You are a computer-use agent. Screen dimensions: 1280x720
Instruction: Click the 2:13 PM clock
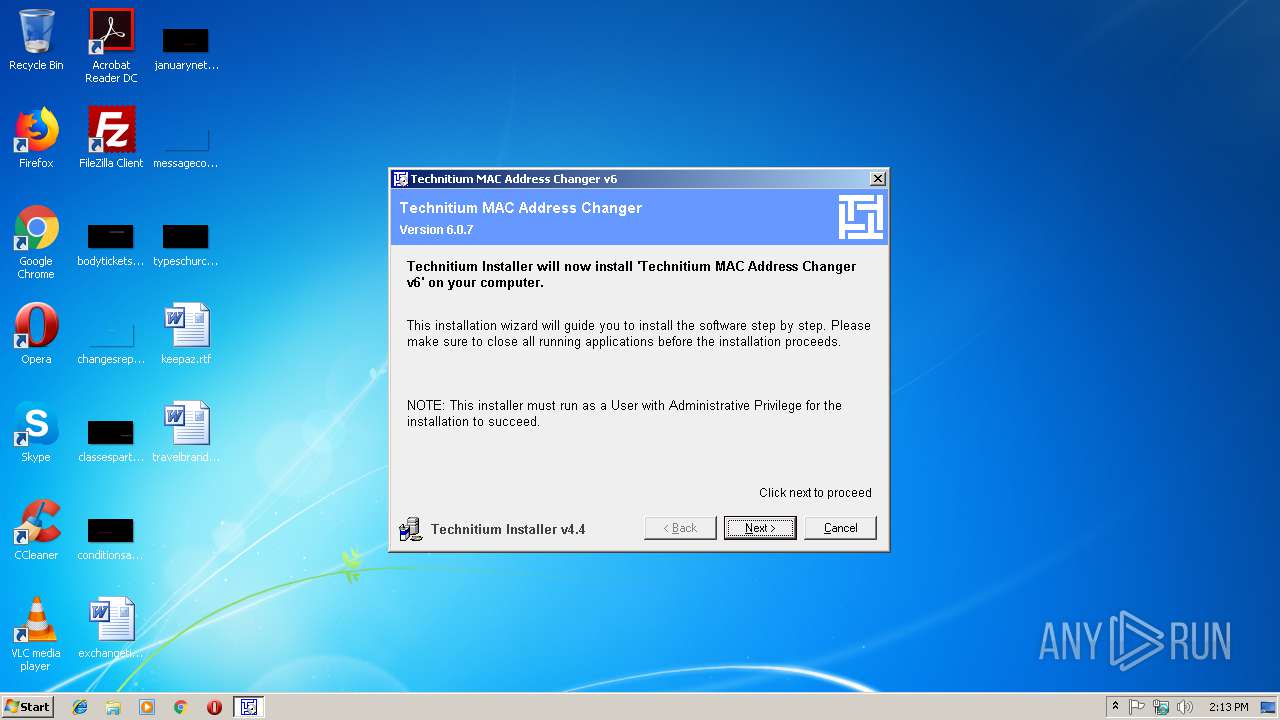click(1228, 707)
